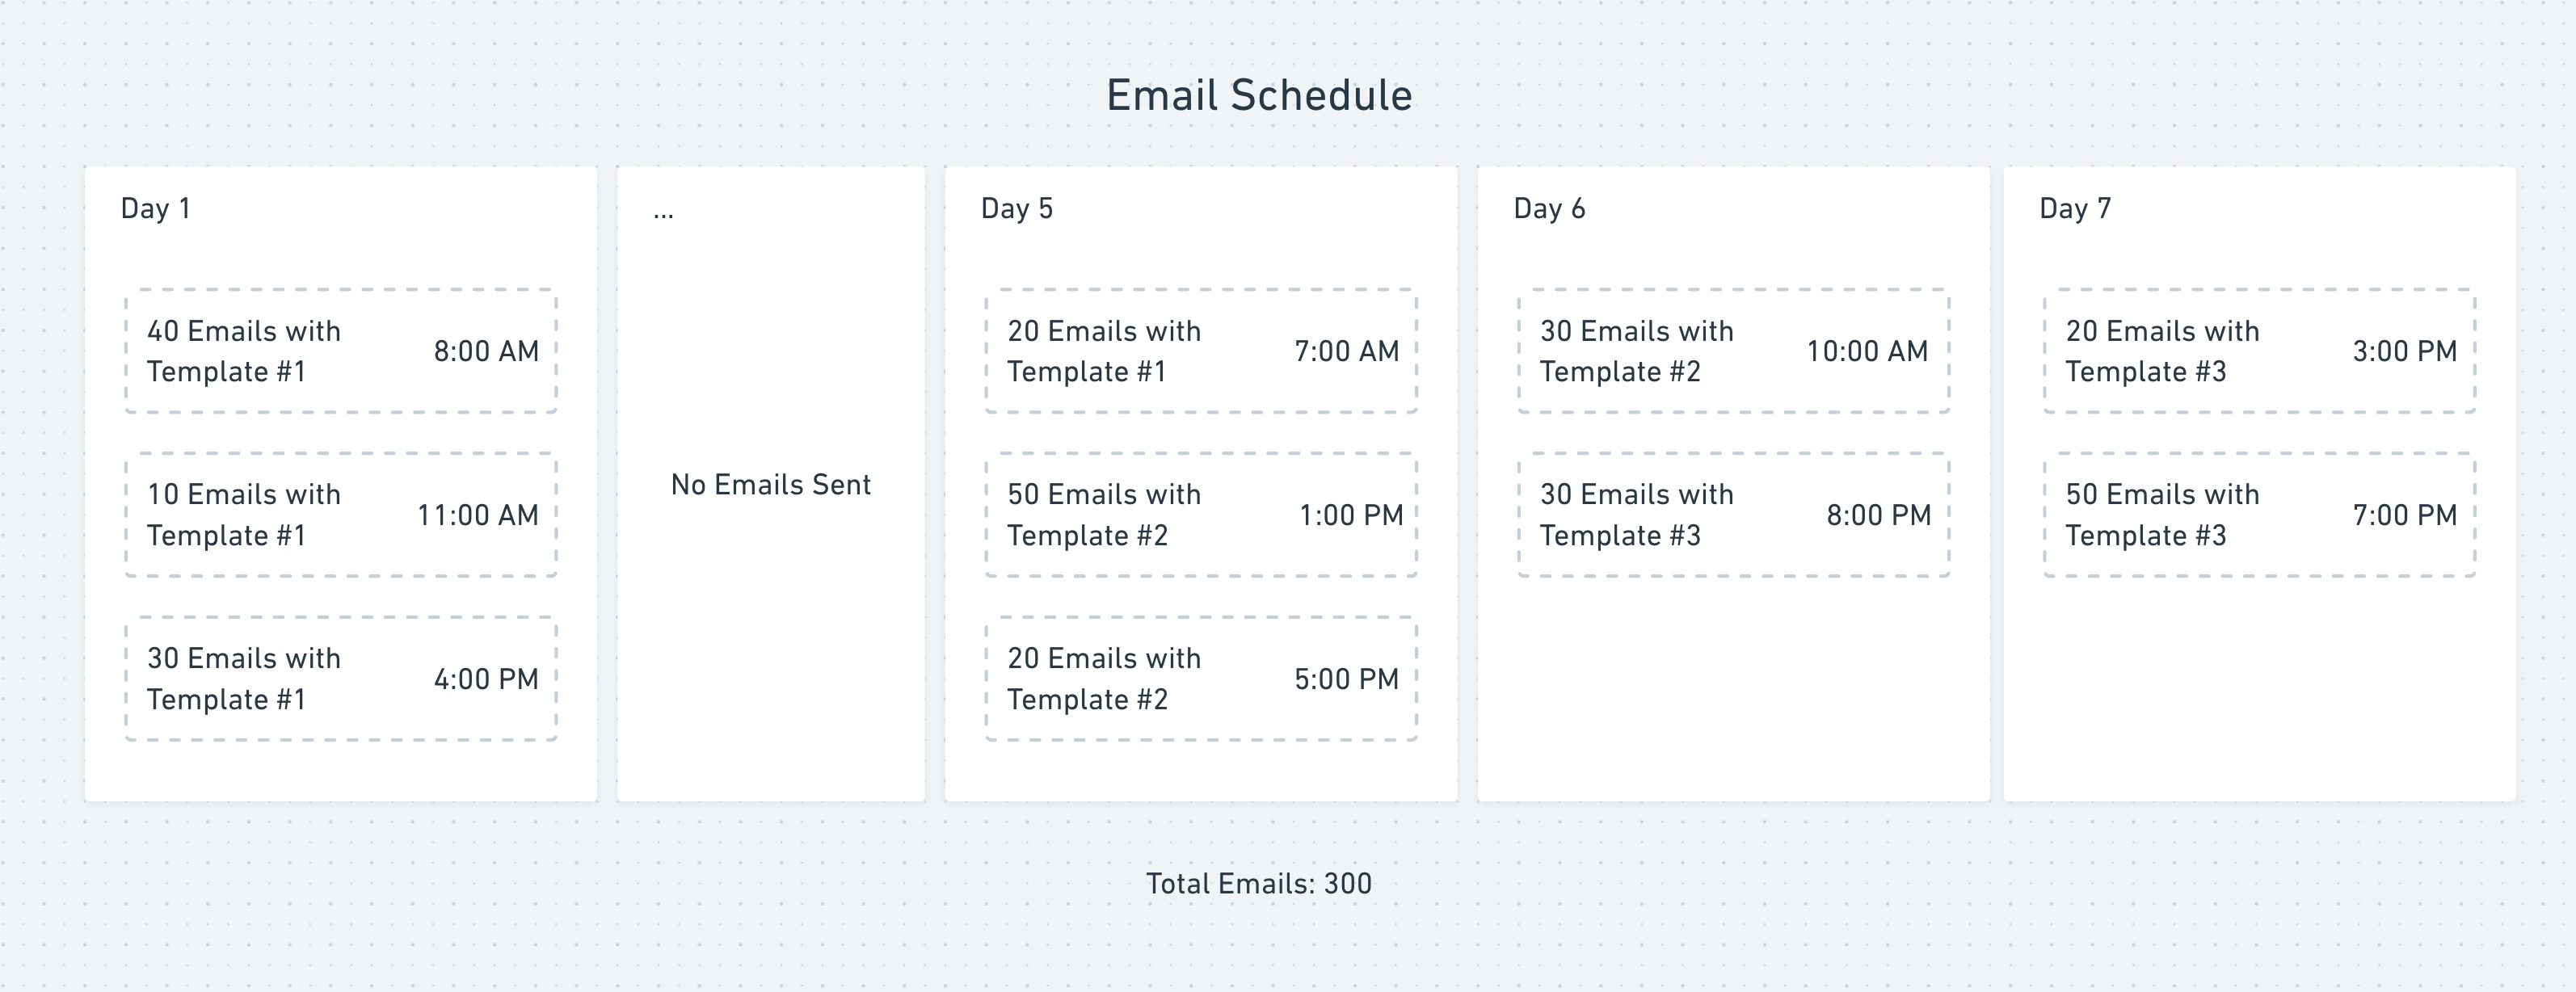The height and width of the screenshot is (992, 2576).
Task: Click the Total Emails: 300 summary
Action: point(1259,884)
